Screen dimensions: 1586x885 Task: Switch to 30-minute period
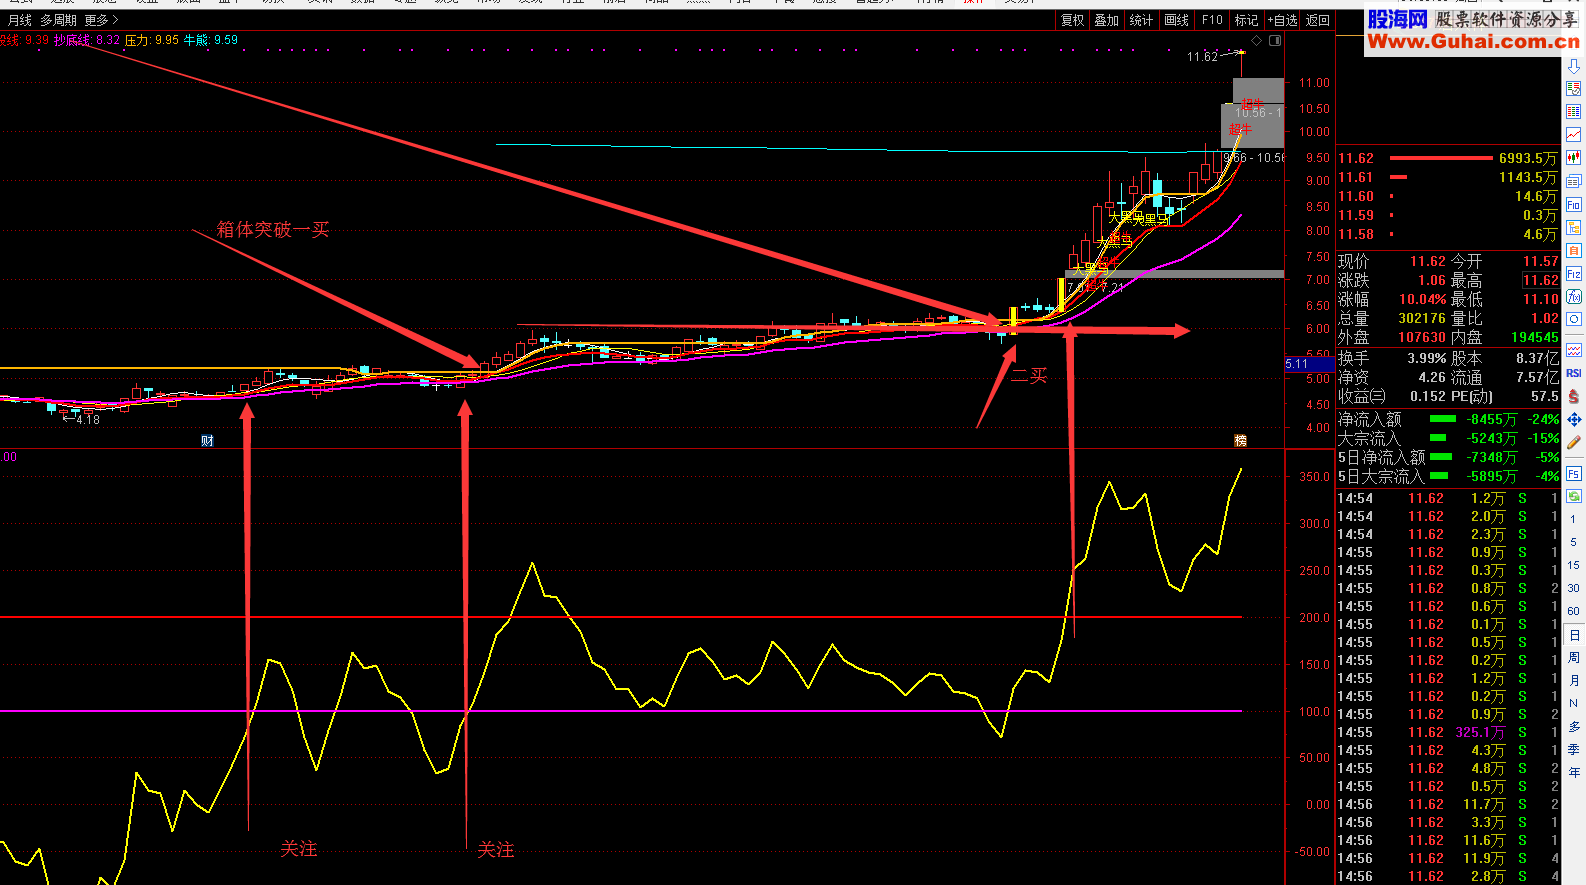1574,588
